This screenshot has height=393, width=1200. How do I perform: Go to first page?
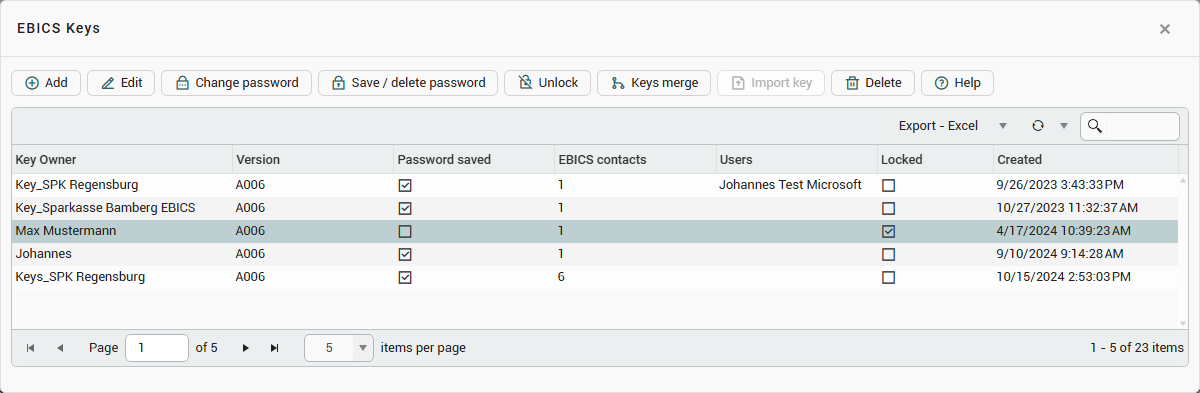point(30,348)
